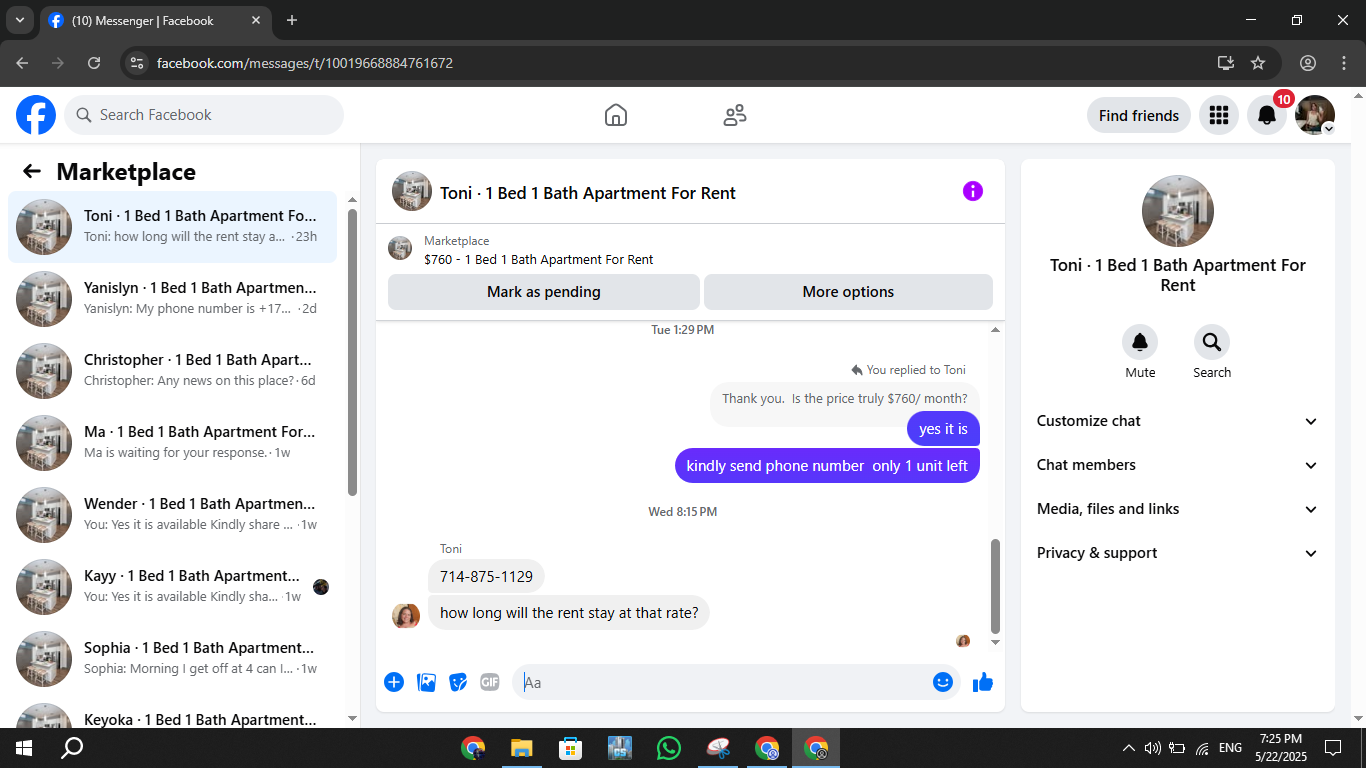This screenshot has height=768, width=1366.
Task: Click Mark as pending button
Action: [x=544, y=292]
